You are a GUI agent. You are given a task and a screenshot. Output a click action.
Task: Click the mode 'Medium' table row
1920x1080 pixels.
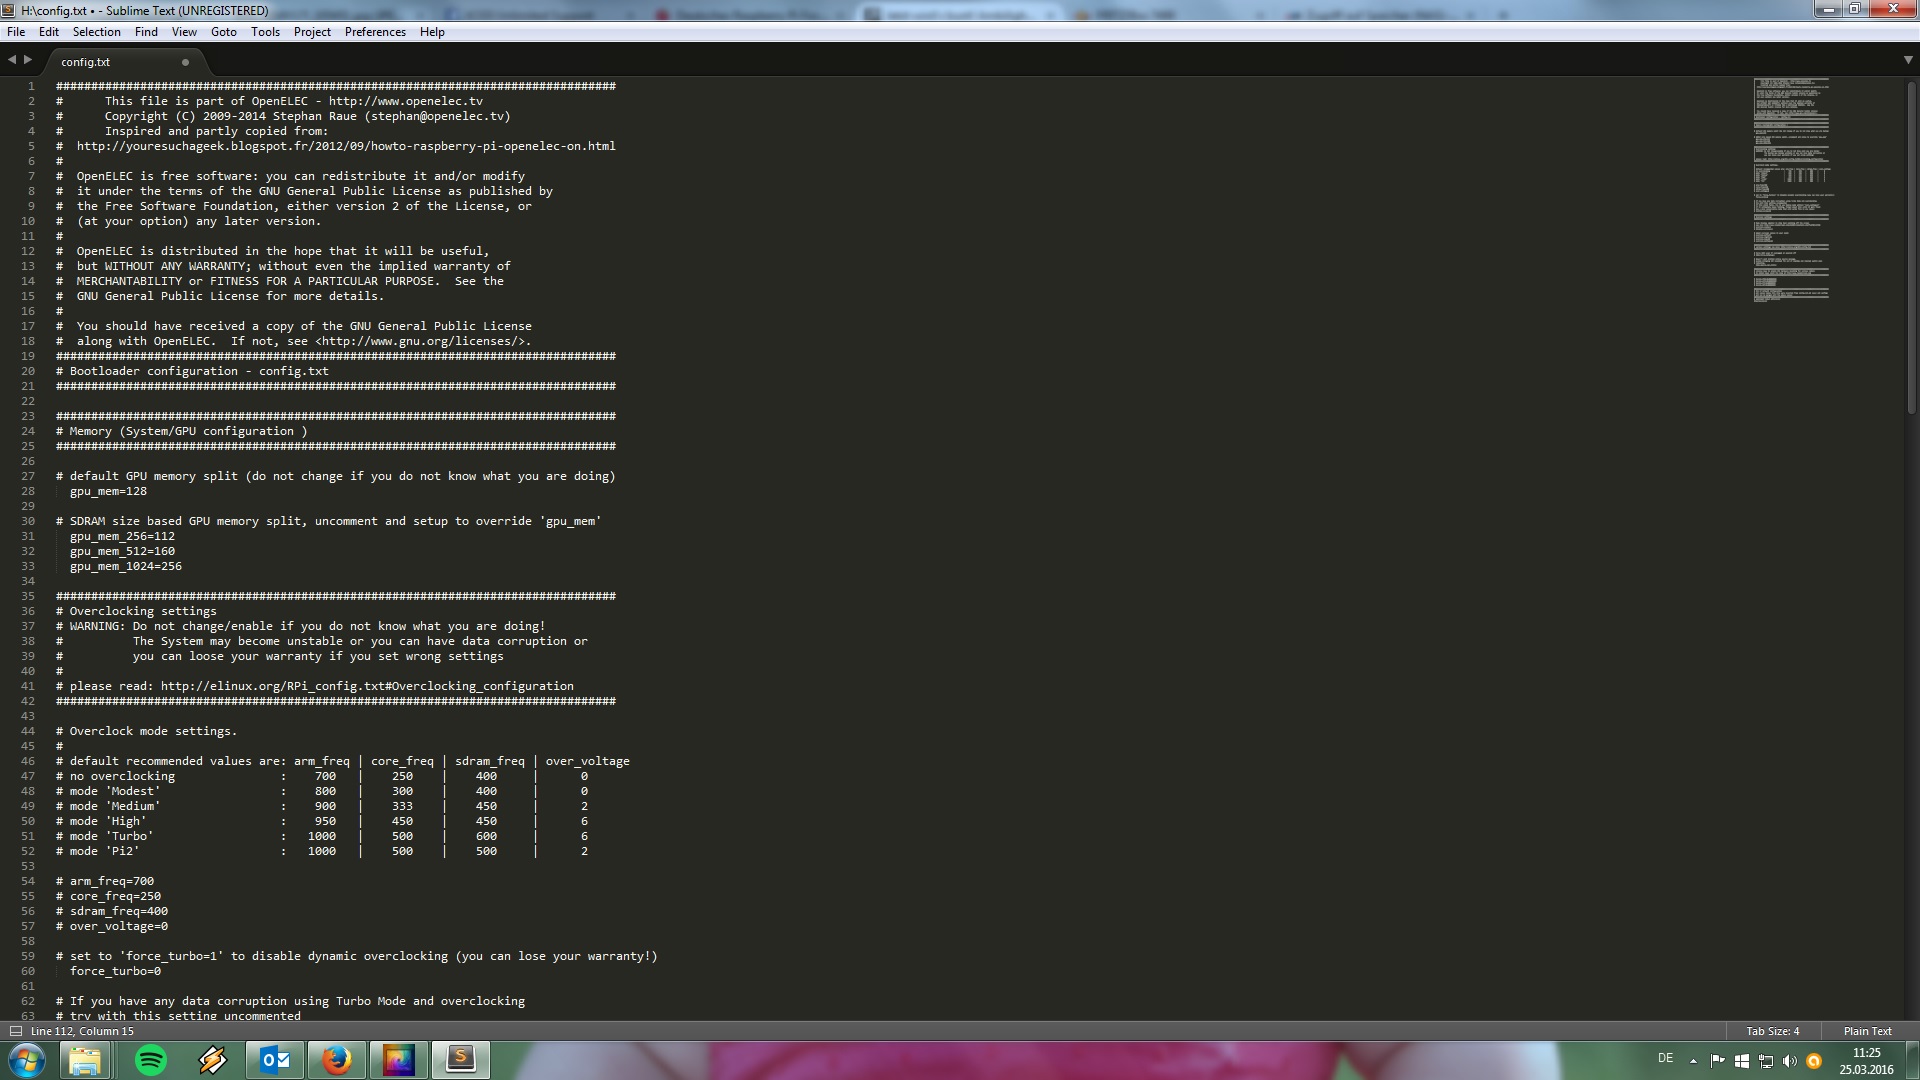tap(322, 806)
